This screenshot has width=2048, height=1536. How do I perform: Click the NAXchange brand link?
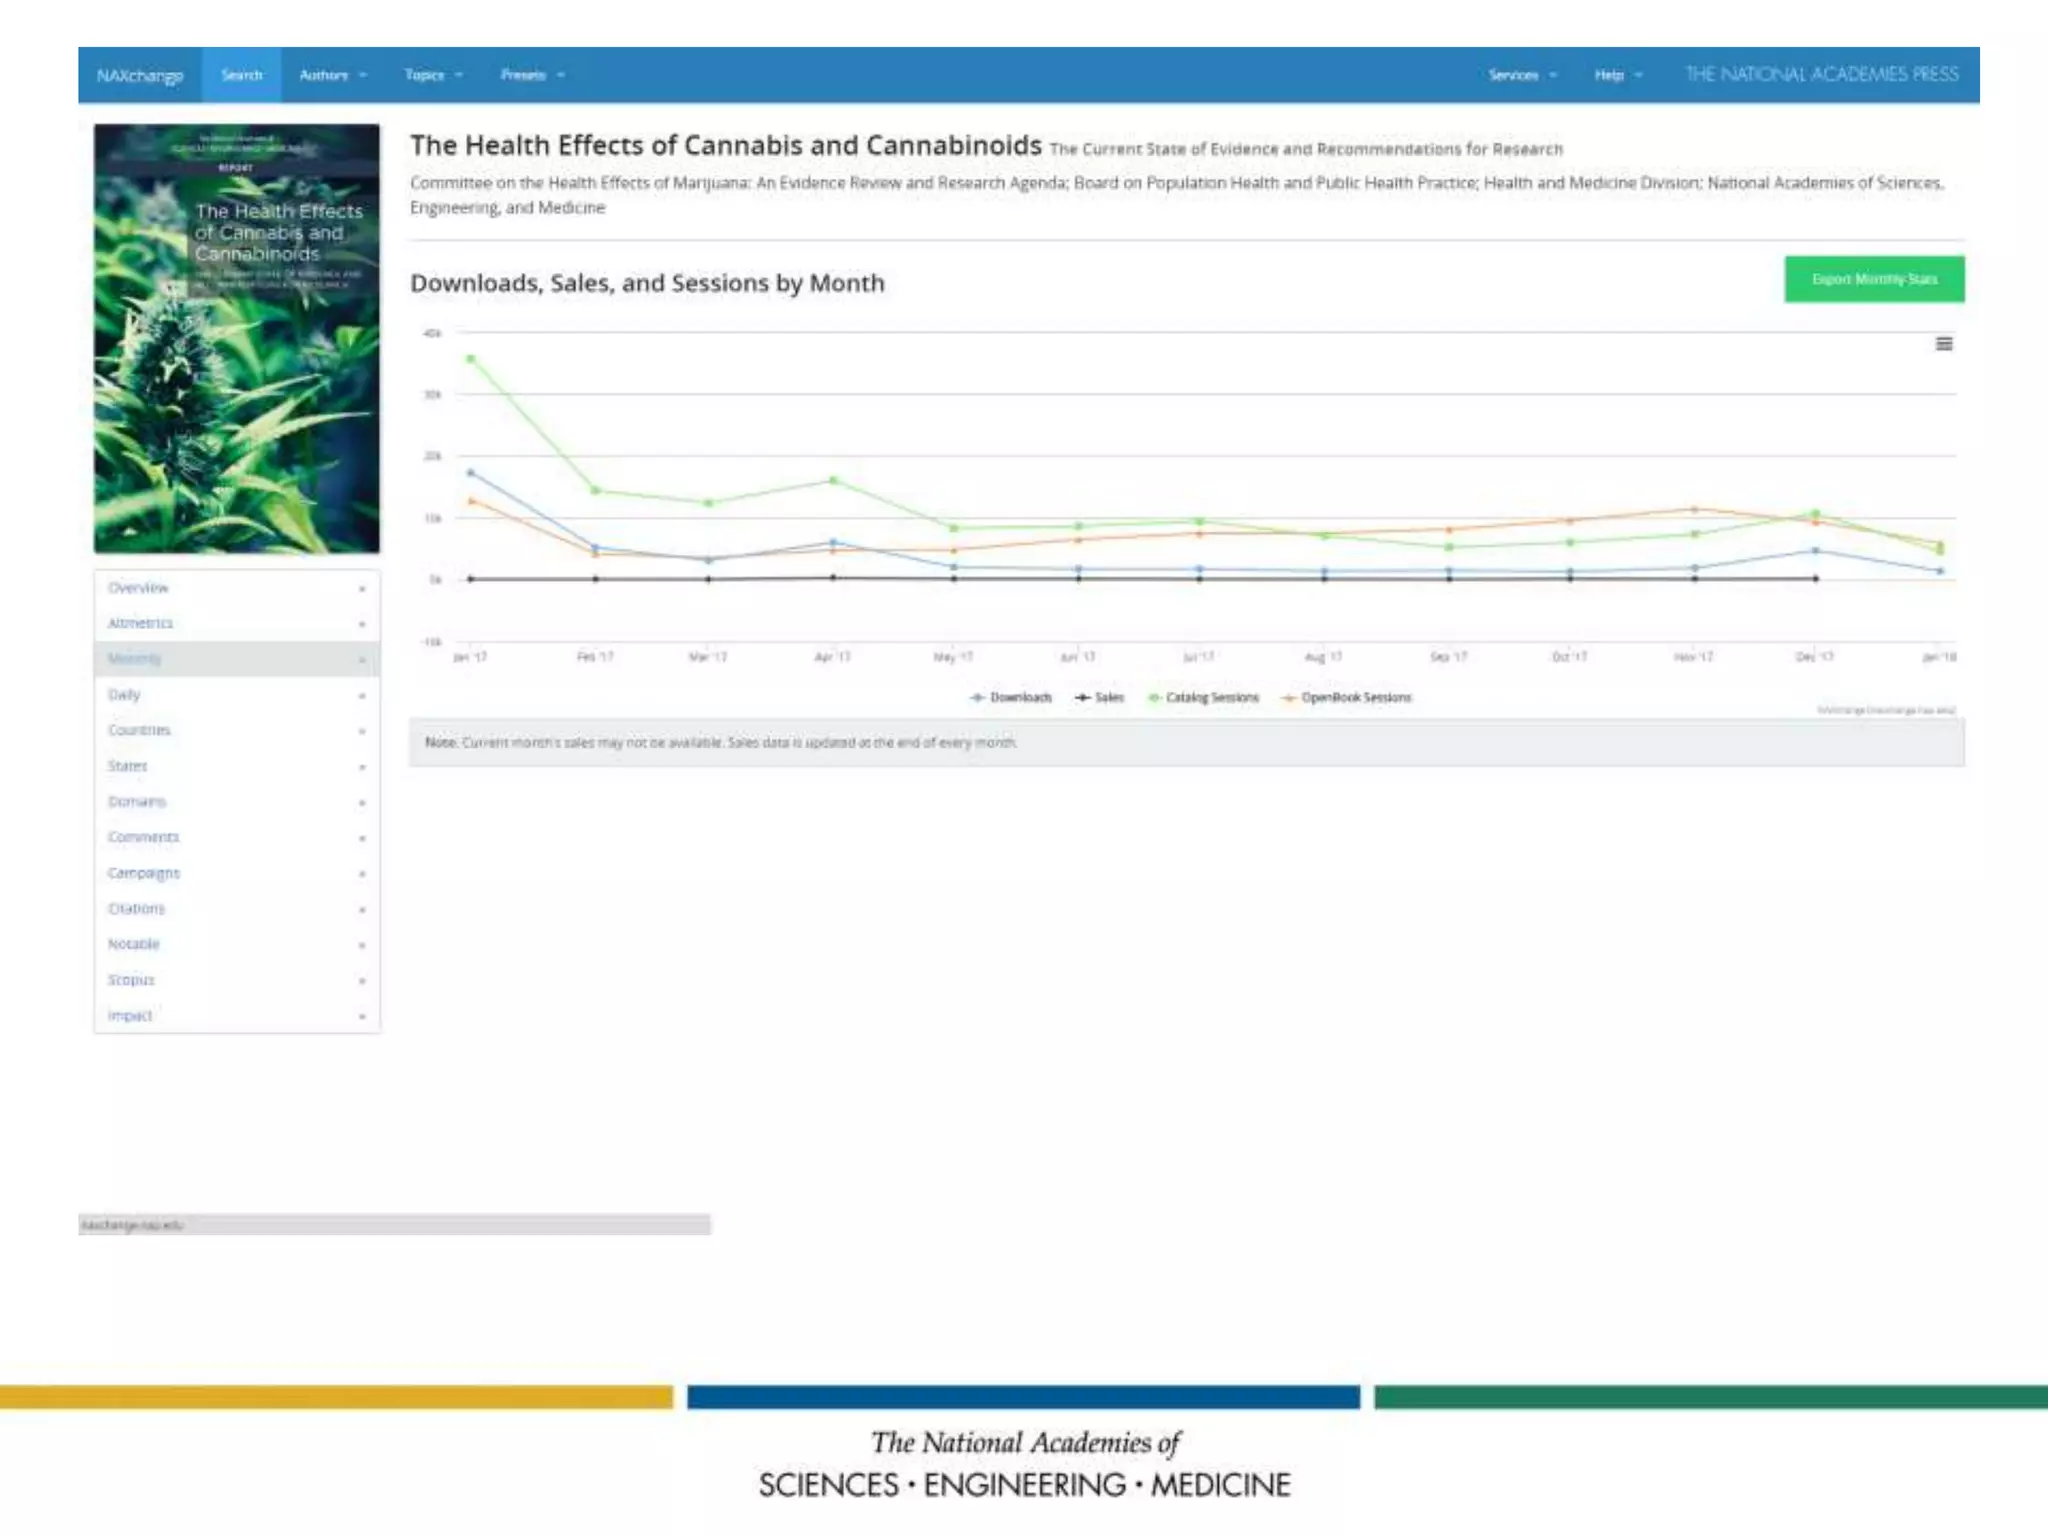[139, 76]
